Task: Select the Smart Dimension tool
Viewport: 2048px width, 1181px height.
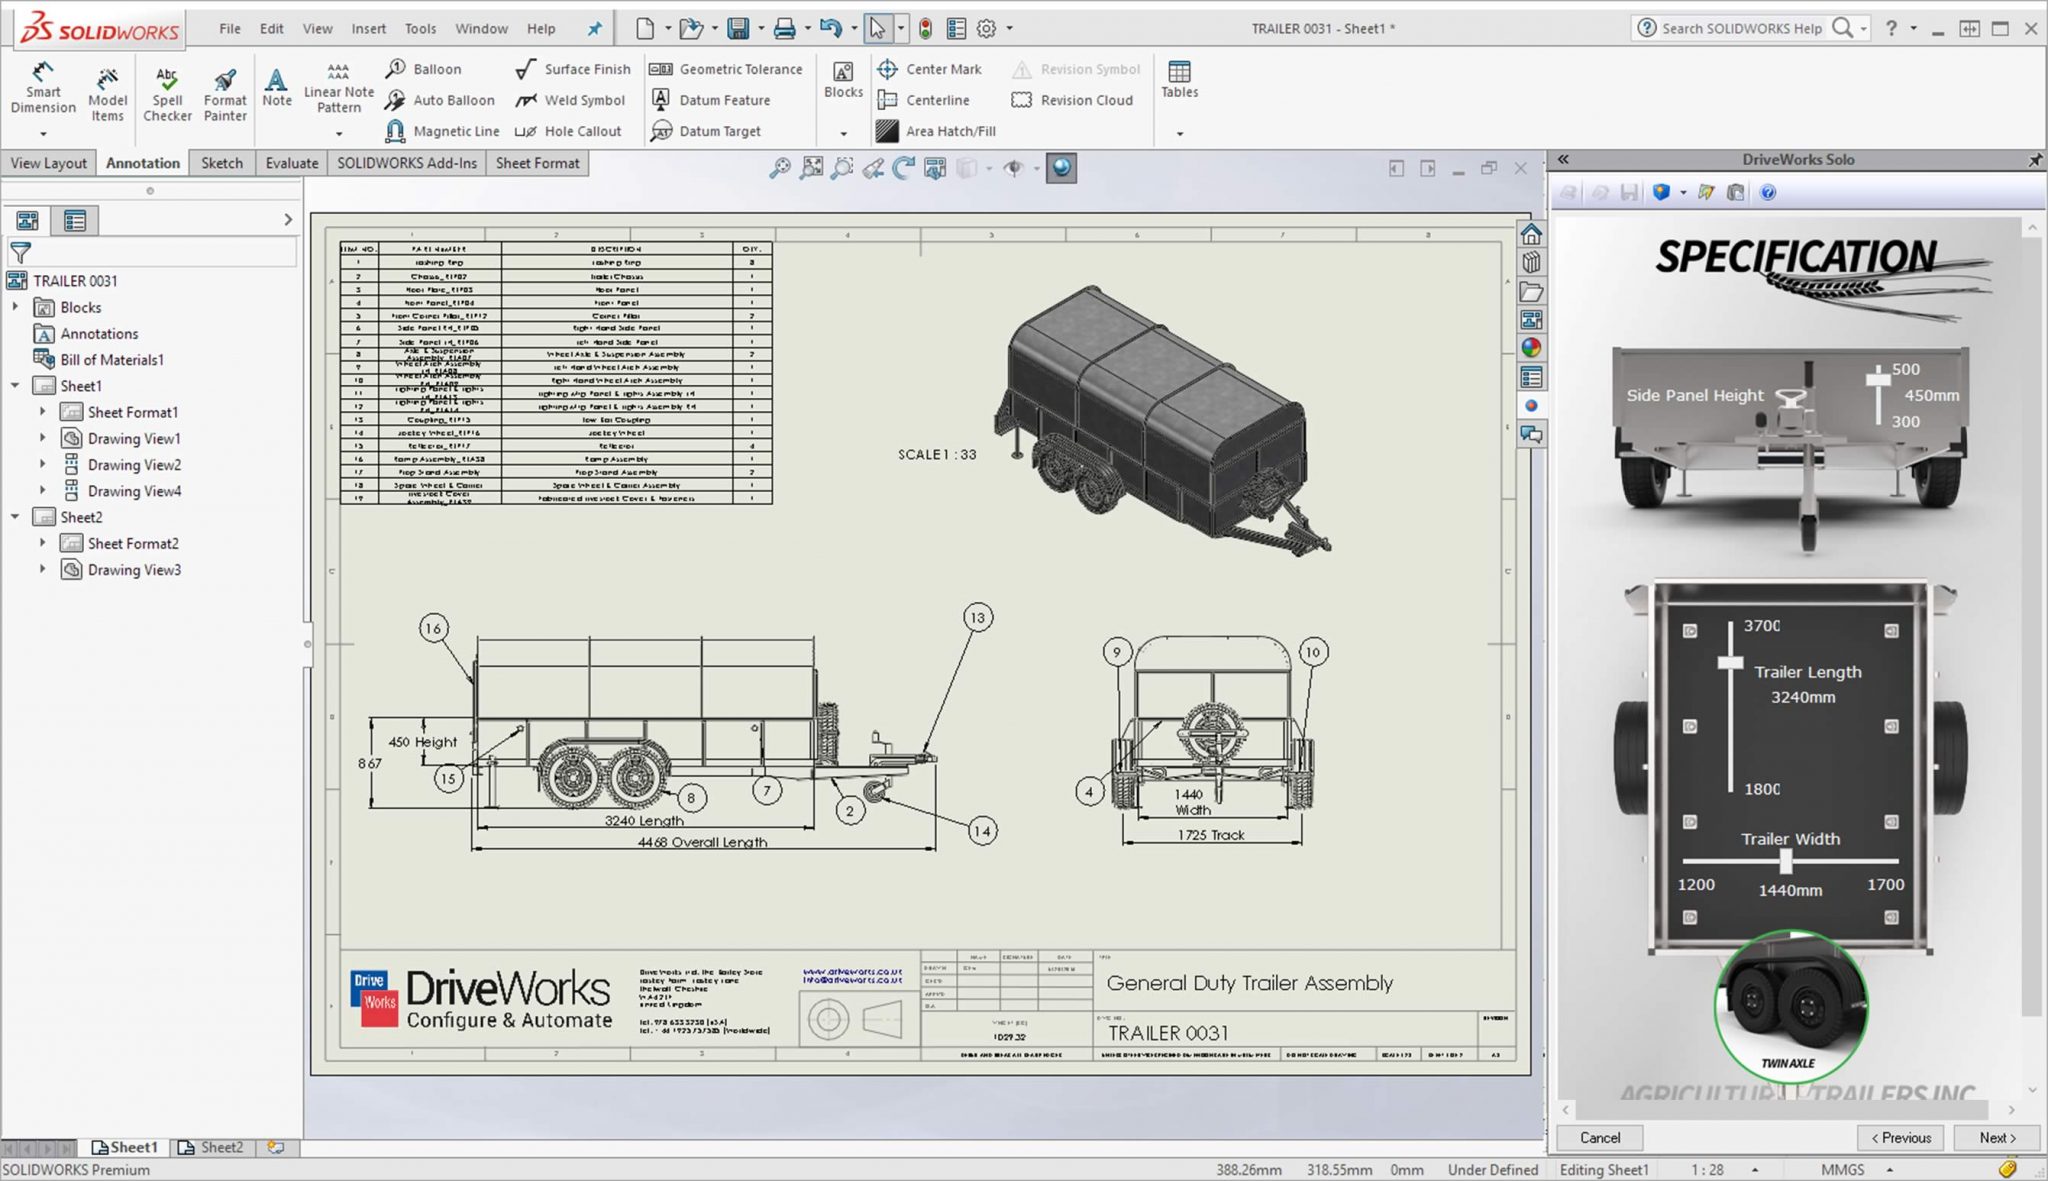Action: pyautogui.click(x=43, y=88)
